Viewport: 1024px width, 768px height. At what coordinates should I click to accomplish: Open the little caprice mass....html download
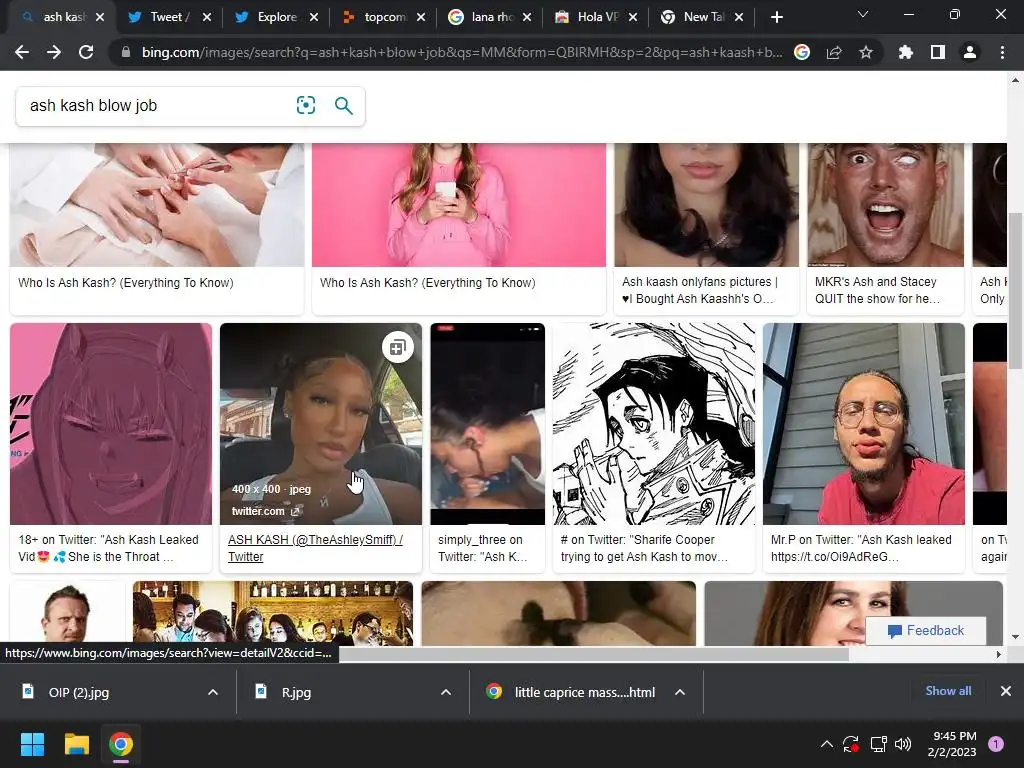tap(584, 692)
